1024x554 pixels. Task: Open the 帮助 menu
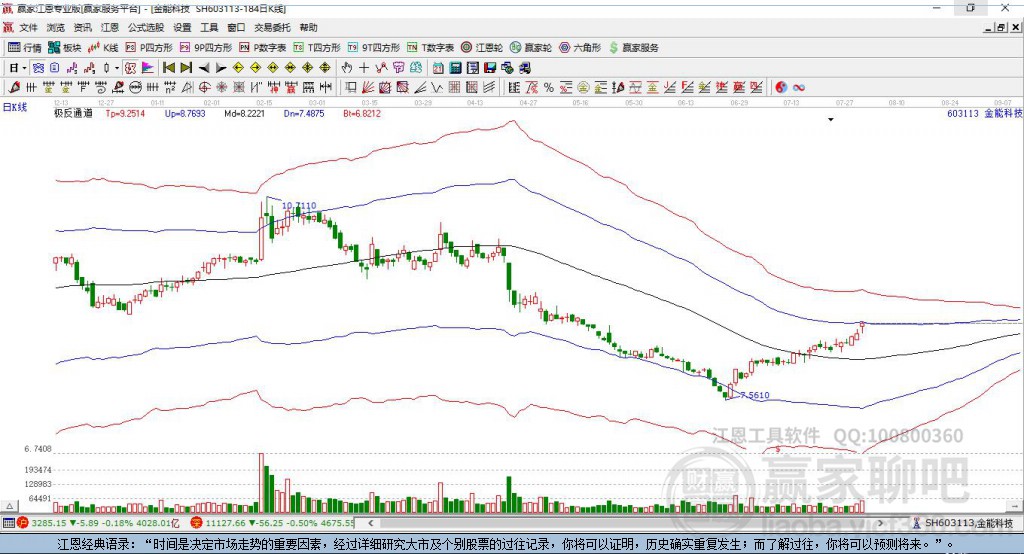click(x=308, y=27)
